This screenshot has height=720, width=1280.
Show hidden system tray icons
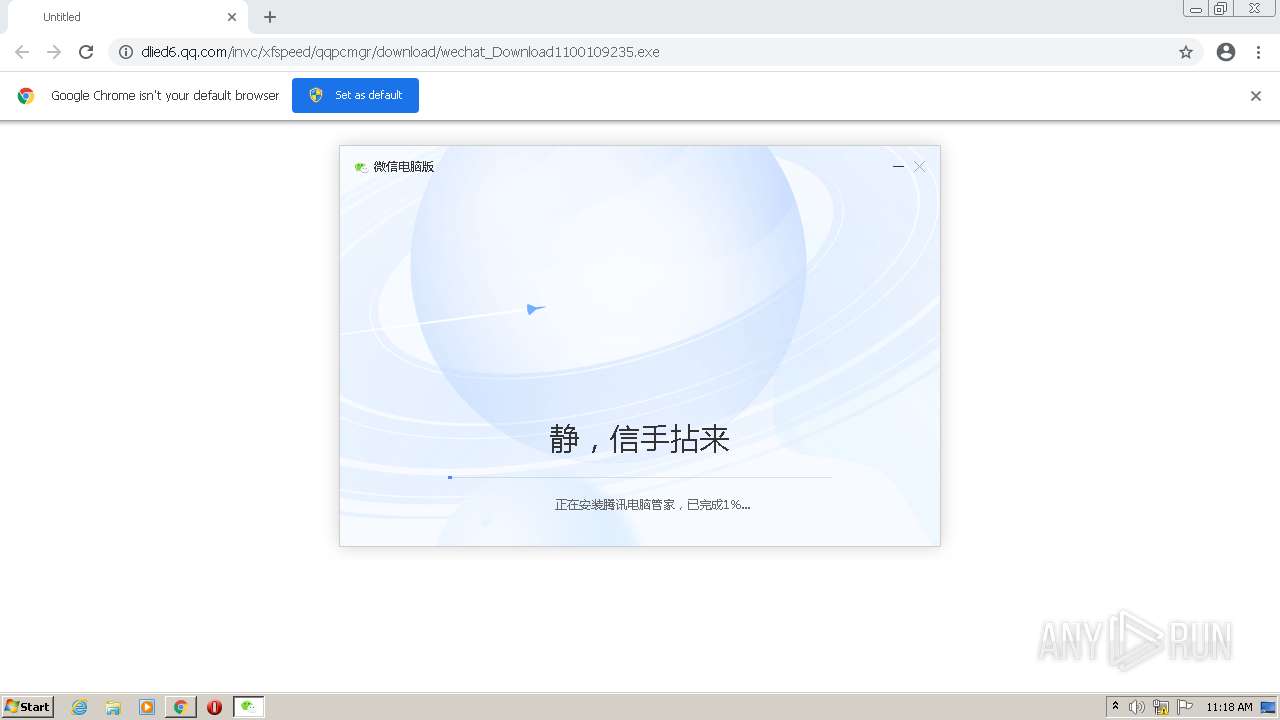click(1116, 707)
